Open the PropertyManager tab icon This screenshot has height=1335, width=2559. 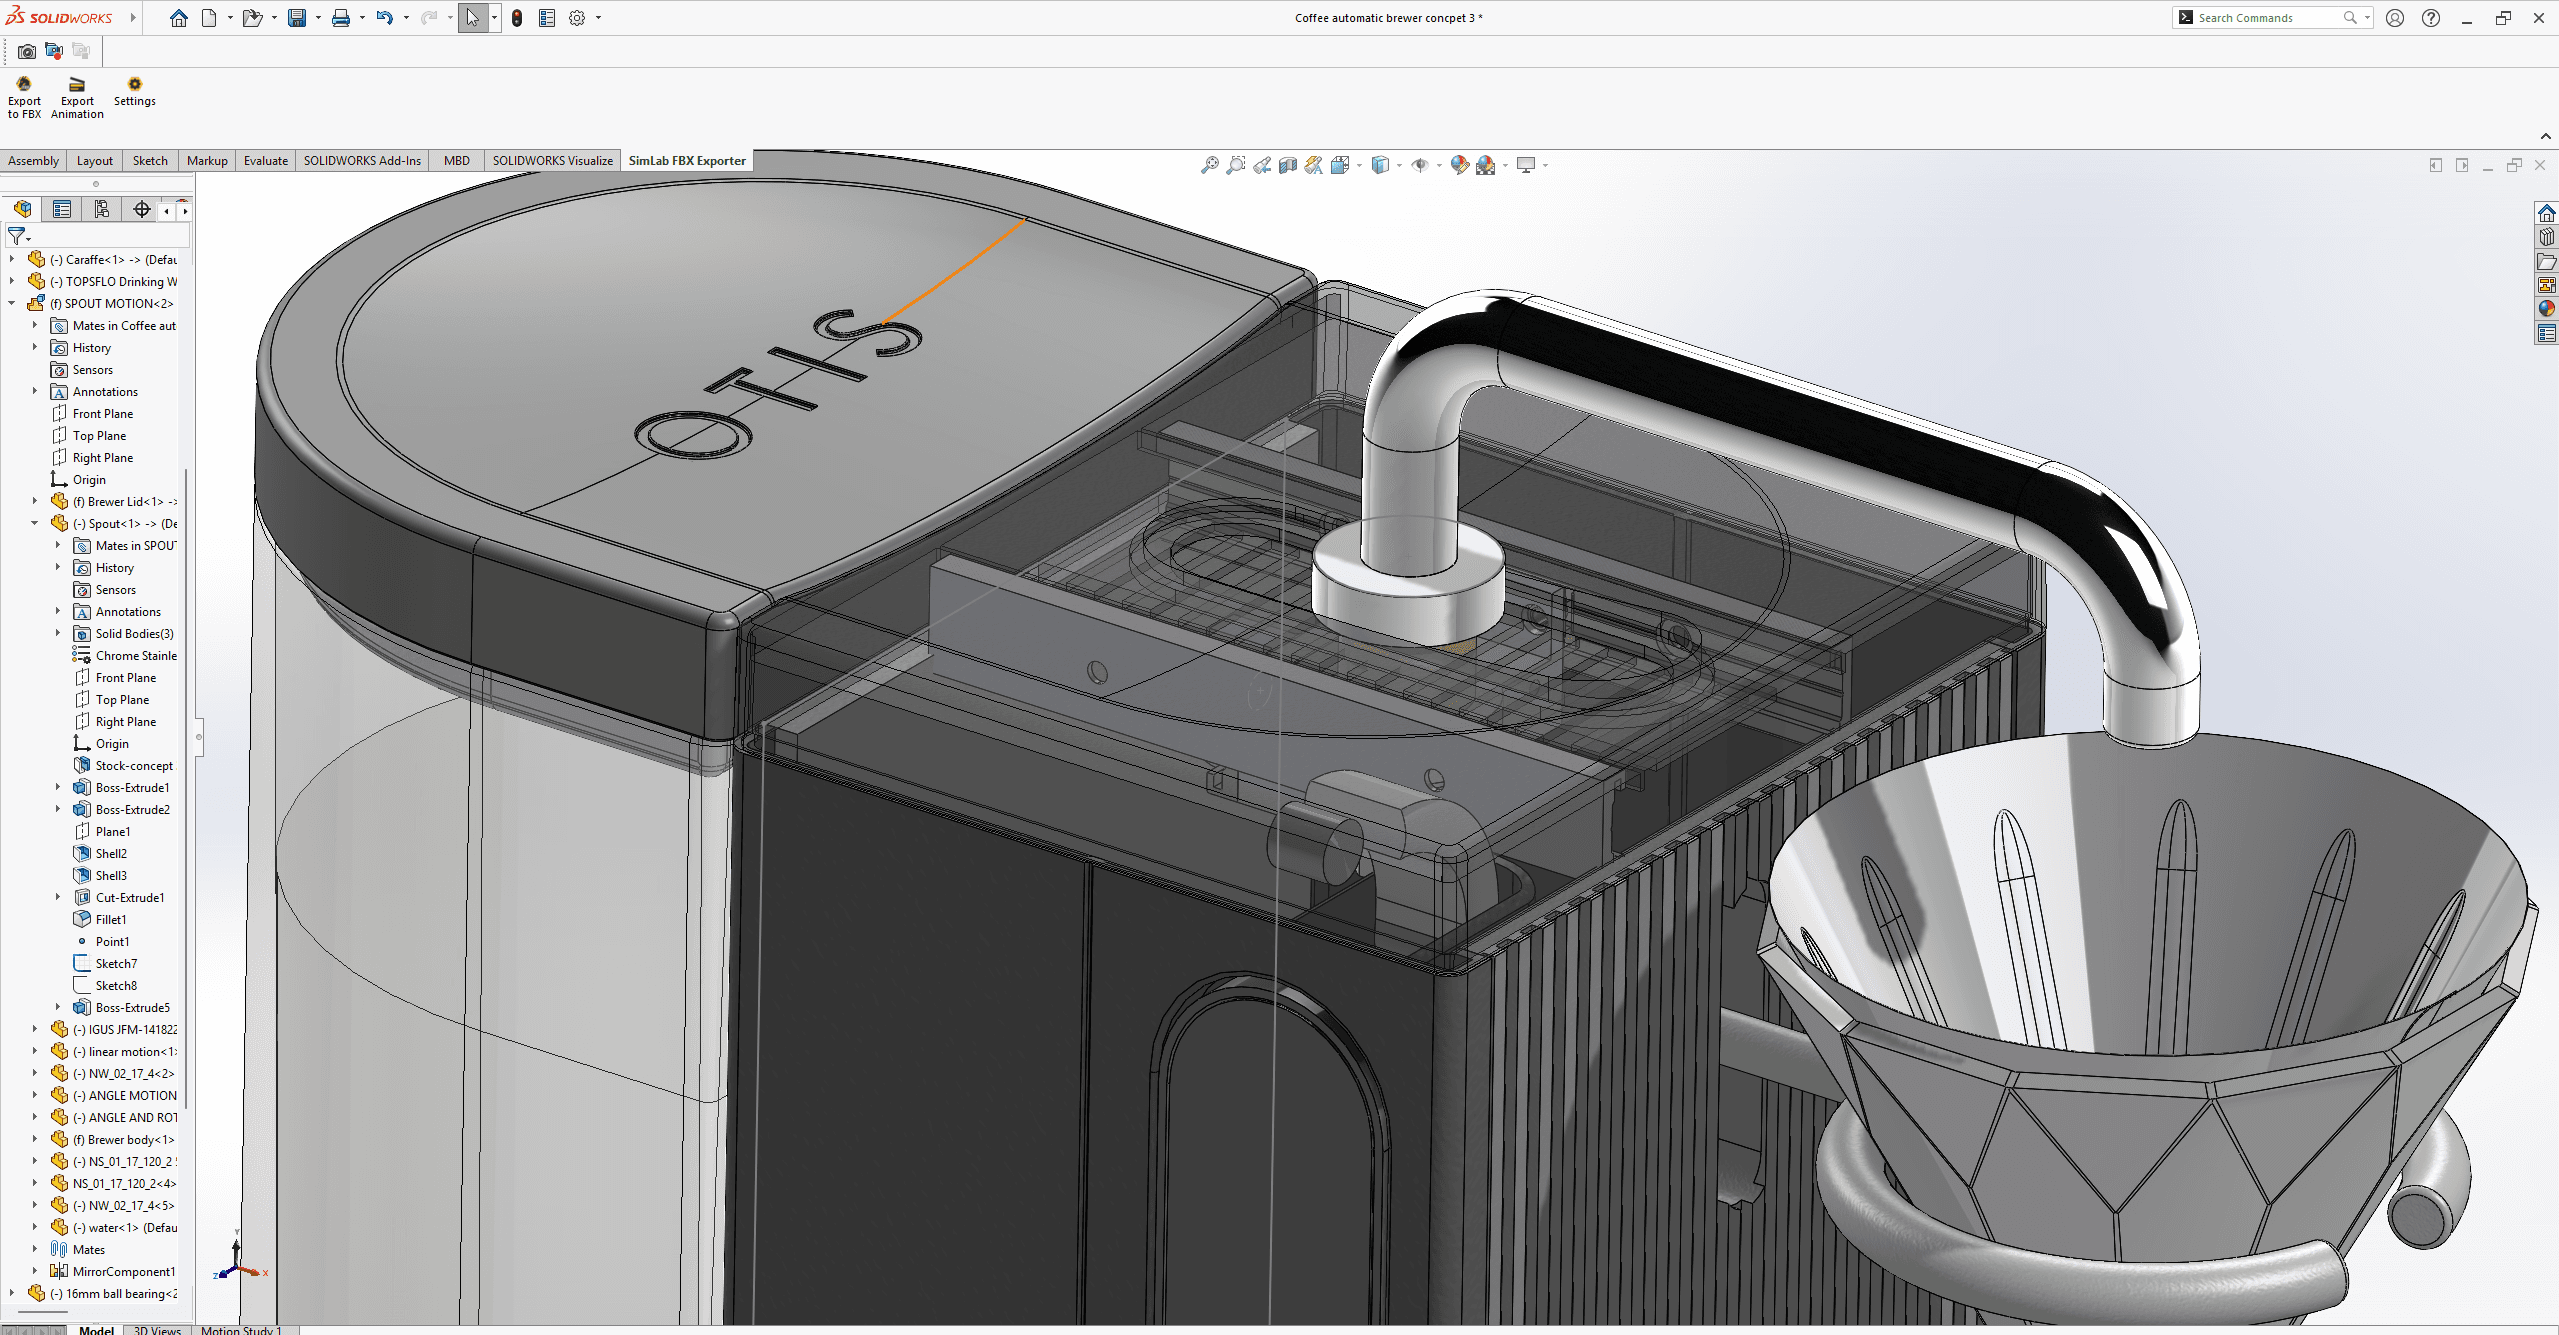(x=62, y=209)
